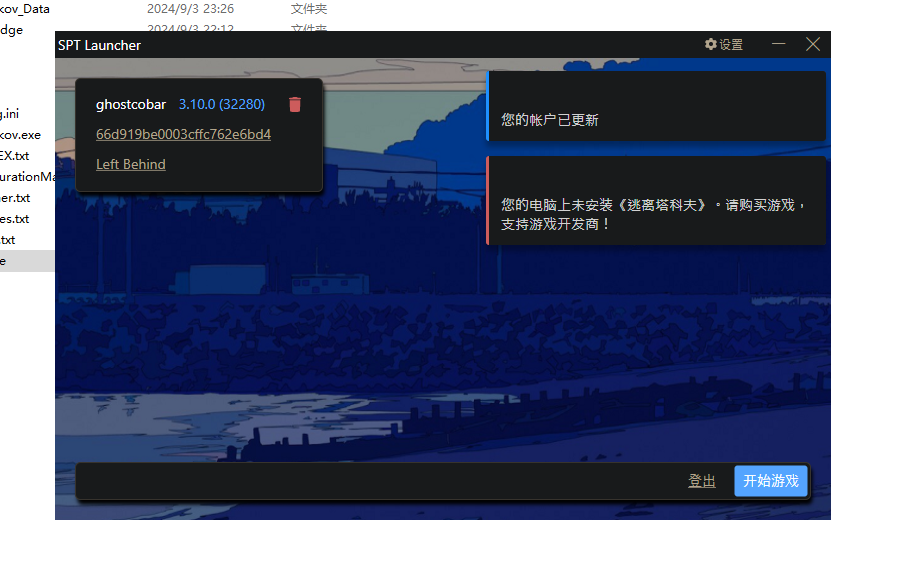
Task: Select the kov.exe file in file explorer
Action: pos(20,135)
